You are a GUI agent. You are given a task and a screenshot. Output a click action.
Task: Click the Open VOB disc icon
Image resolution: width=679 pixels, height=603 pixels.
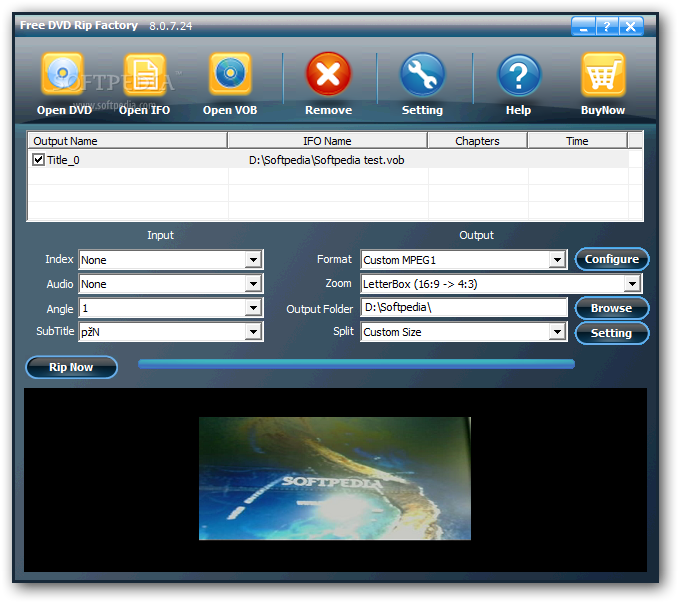tap(230, 74)
